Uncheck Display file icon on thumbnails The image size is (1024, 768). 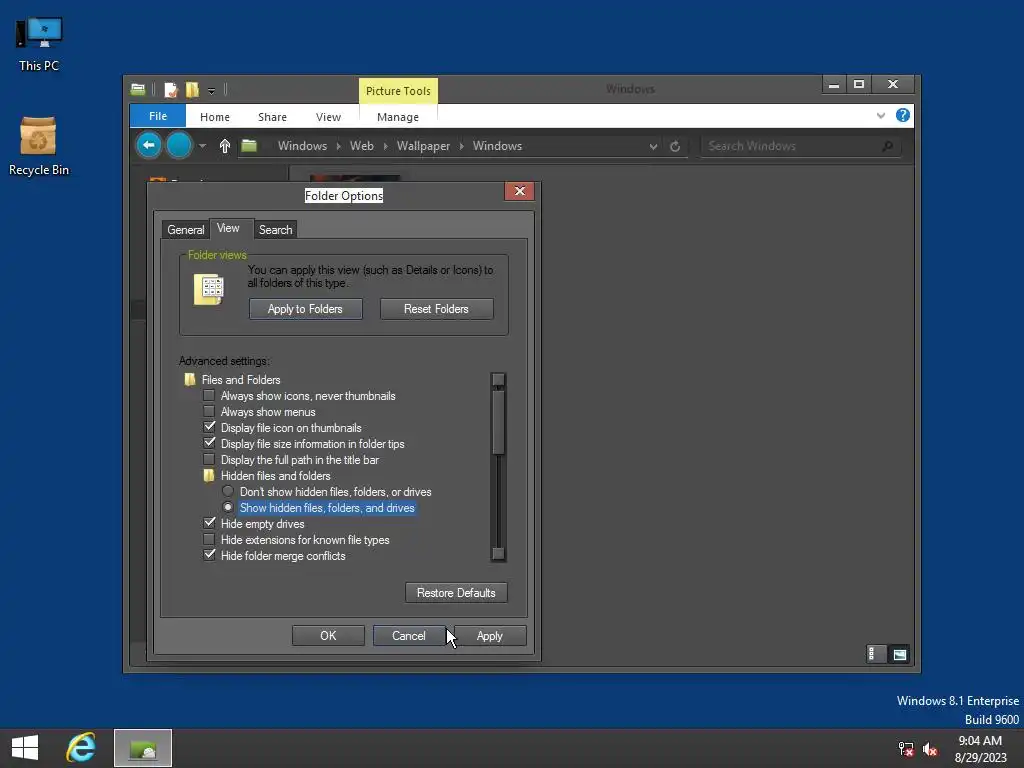[x=209, y=427]
